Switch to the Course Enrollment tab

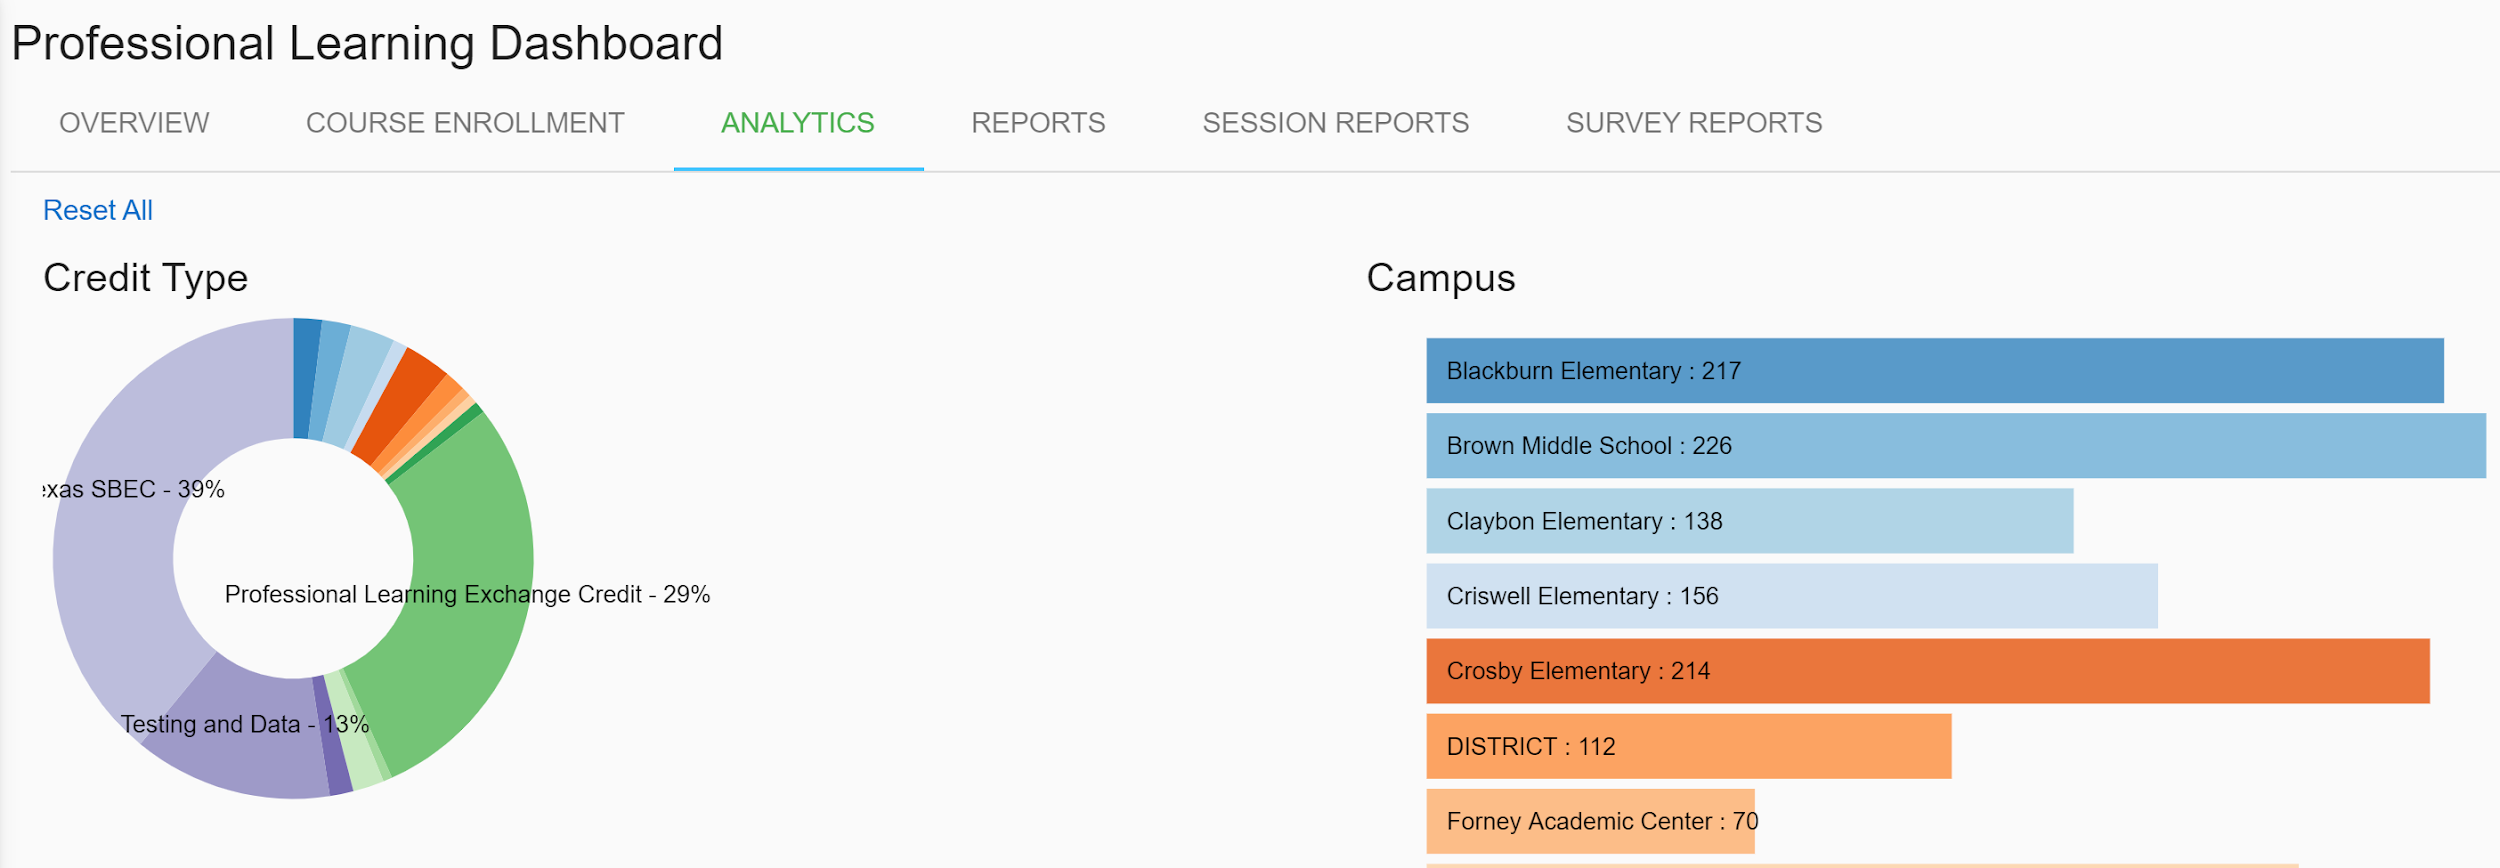[x=465, y=123]
